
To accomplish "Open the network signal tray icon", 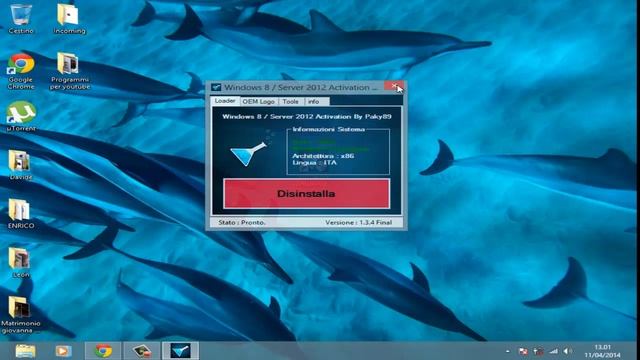I will pyautogui.click(x=553, y=351).
